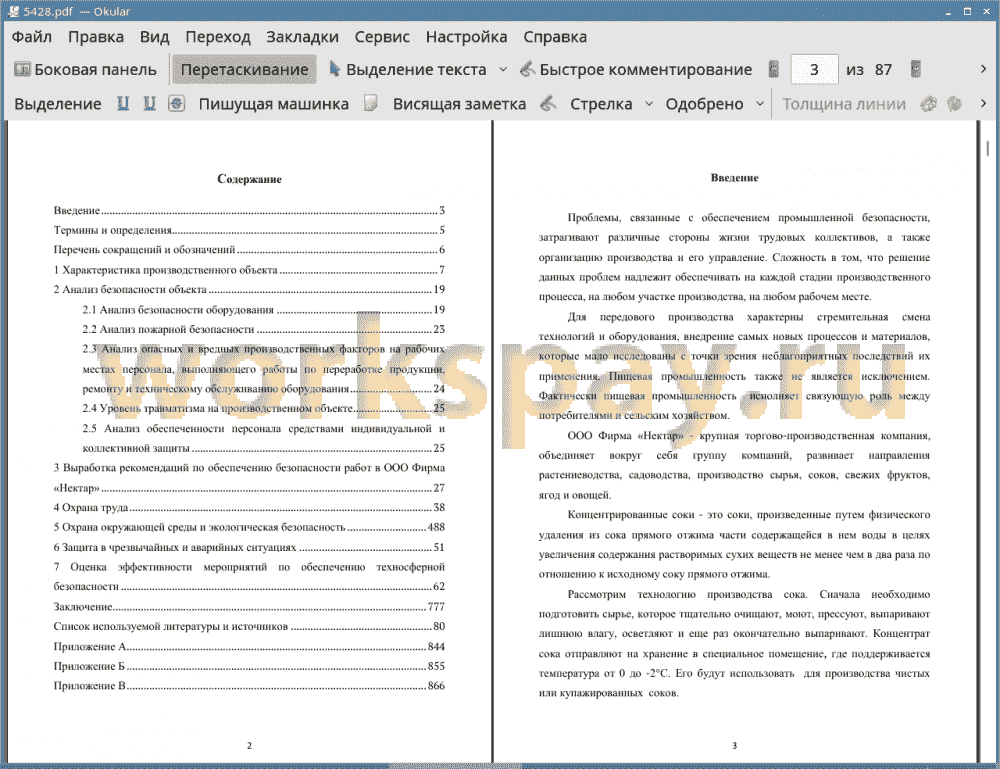Select the Одобрено stamp tool
The width and height of the screenshot is (1000, 769).
(x=704, y=104)
